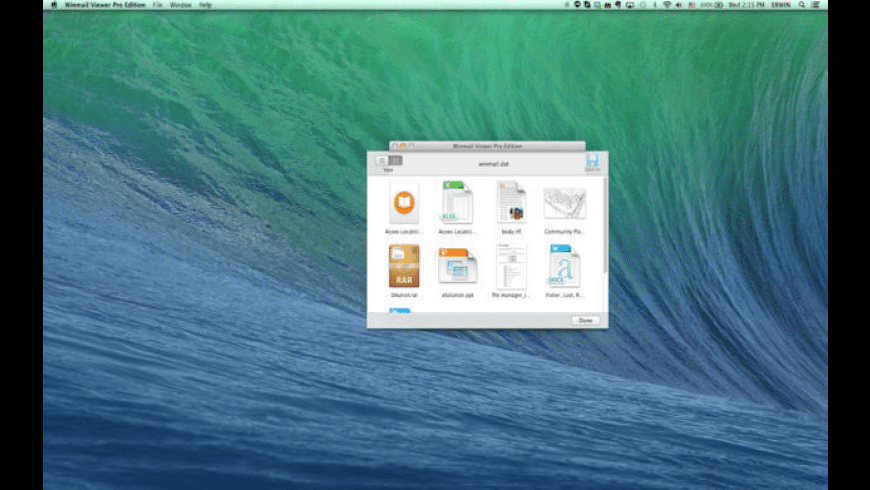This screenshot has height=490, width=870.
Task: Click the Save As toolbar icon
Action: pyautogui.click(x=593, y=161)
